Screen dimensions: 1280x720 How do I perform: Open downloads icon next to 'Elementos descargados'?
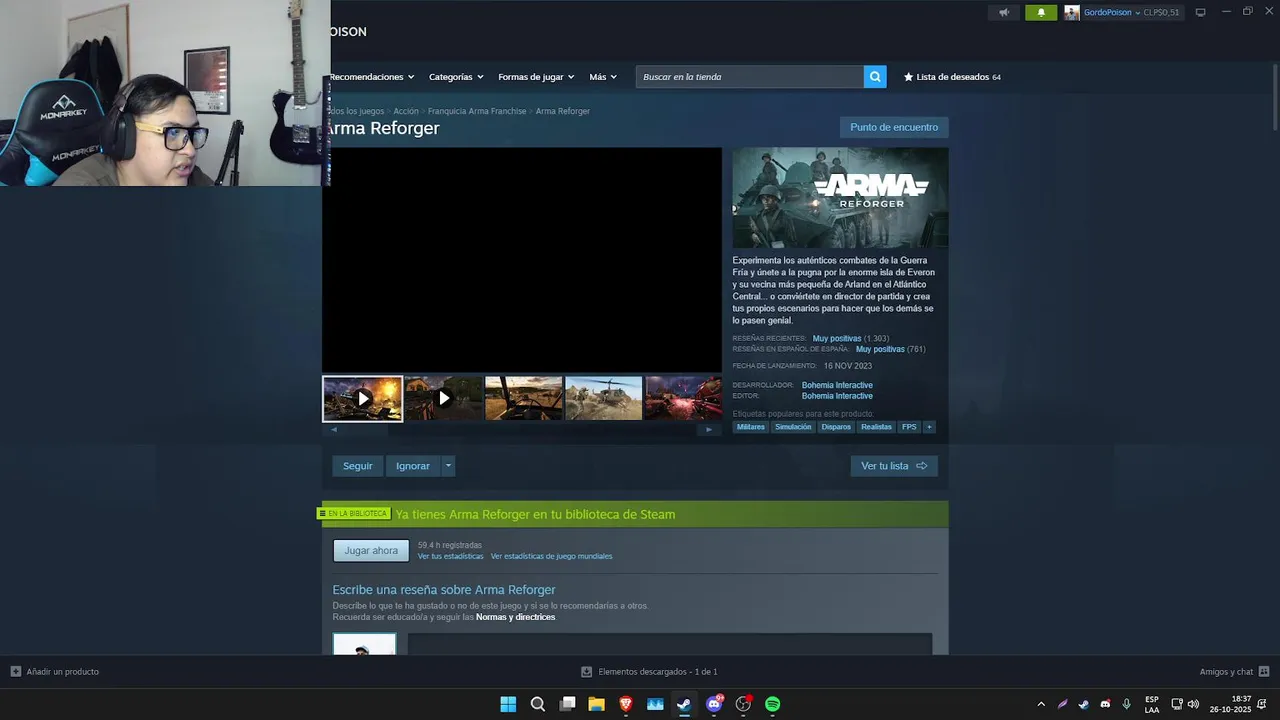(x=587, y=672)
